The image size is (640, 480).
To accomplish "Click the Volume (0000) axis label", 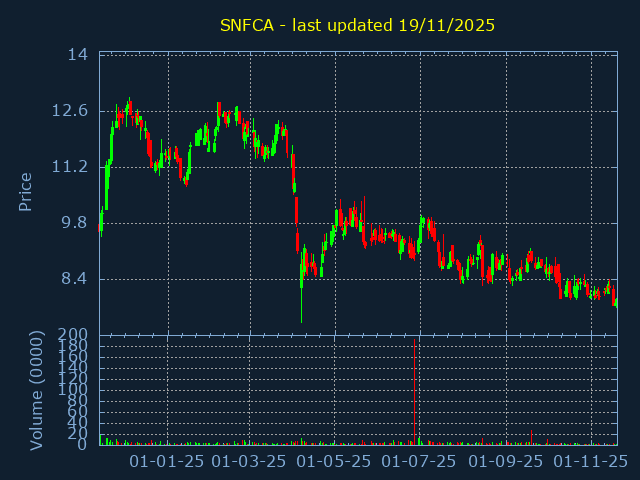I will pos(37,388).
